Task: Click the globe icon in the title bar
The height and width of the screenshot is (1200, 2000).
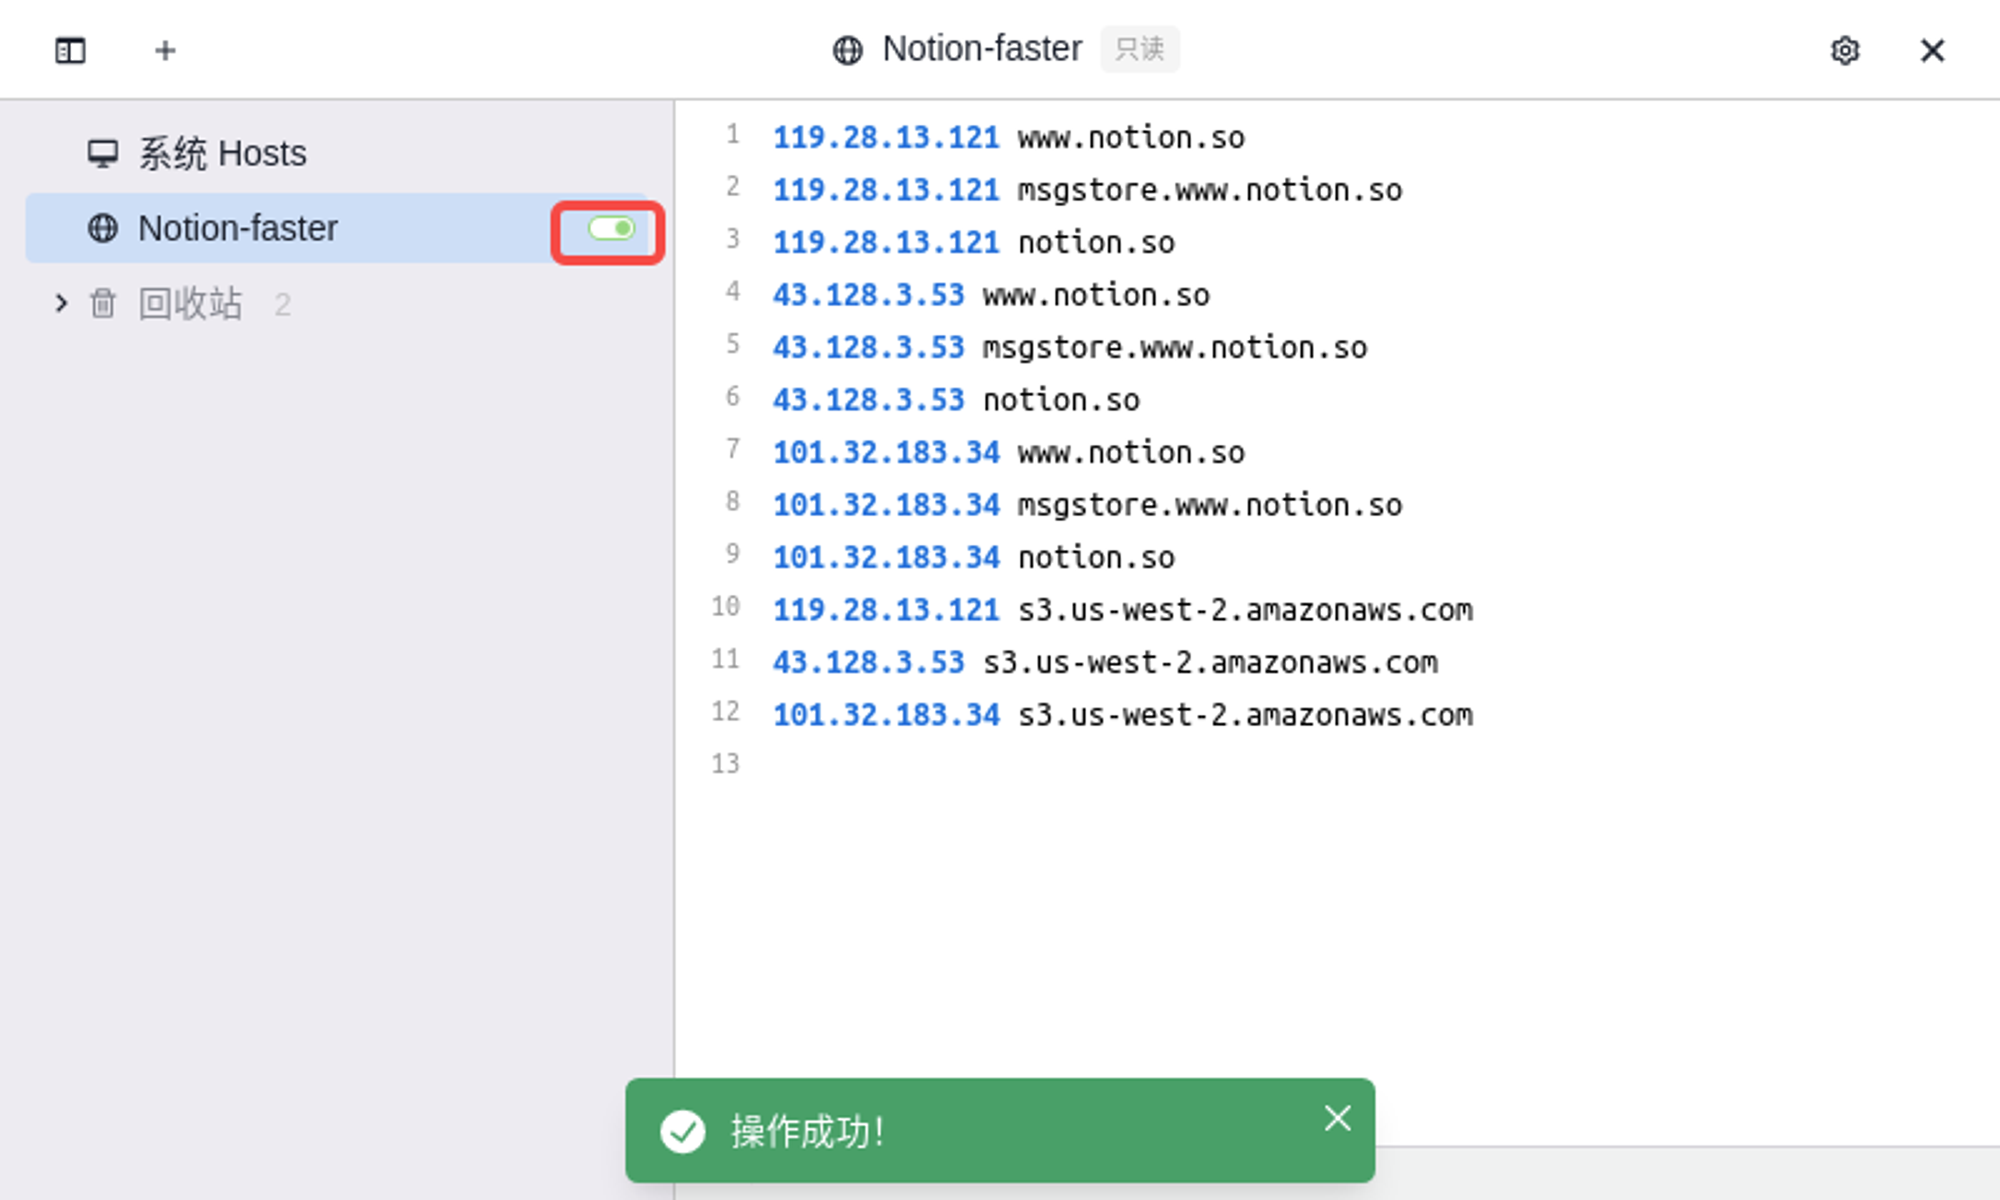Action: point(847,50)
